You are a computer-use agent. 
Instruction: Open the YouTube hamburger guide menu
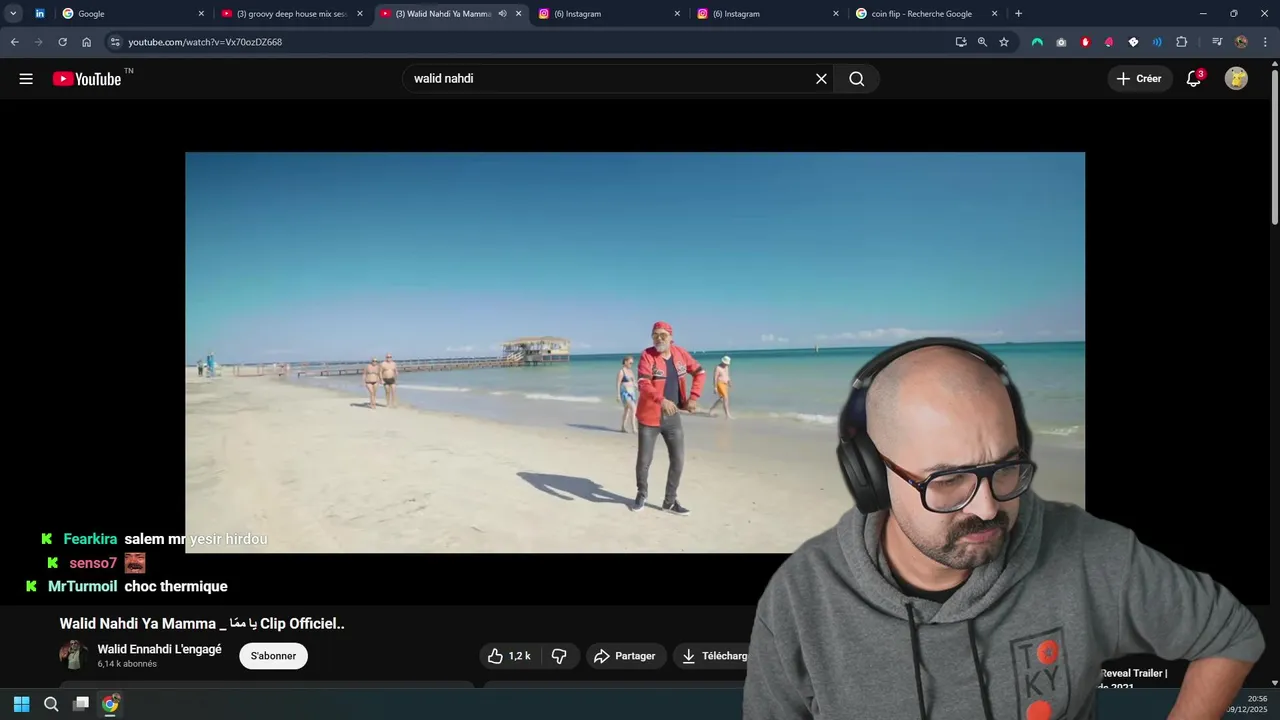(26, 79)
